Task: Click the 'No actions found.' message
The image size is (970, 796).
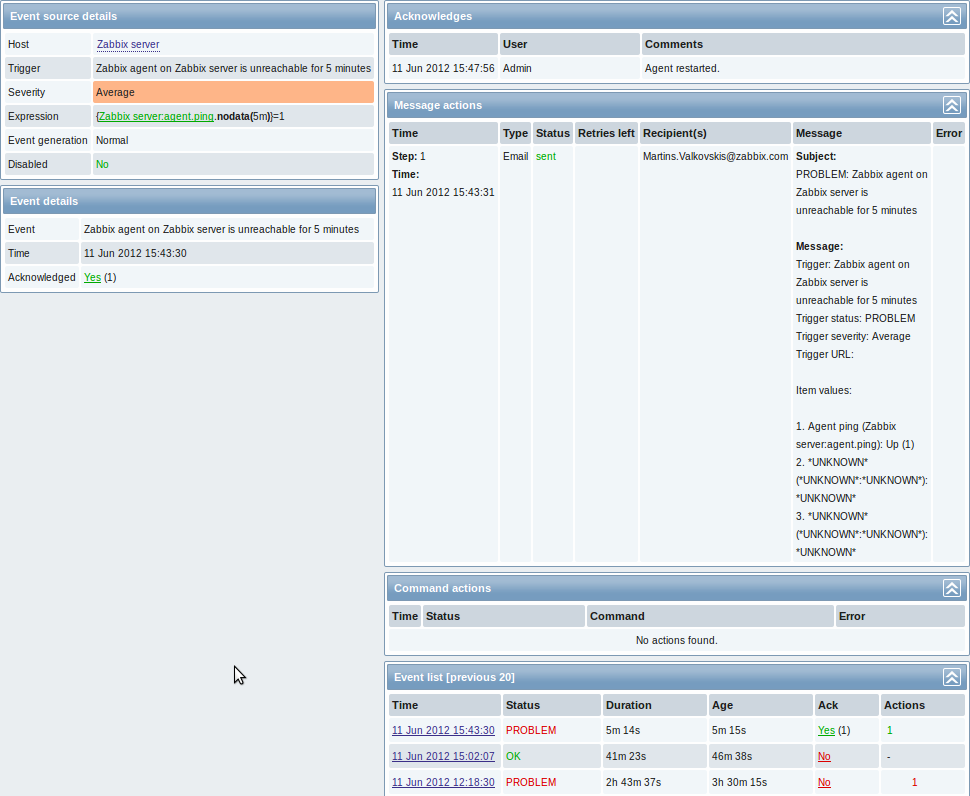Action: (x=677, y=640)
